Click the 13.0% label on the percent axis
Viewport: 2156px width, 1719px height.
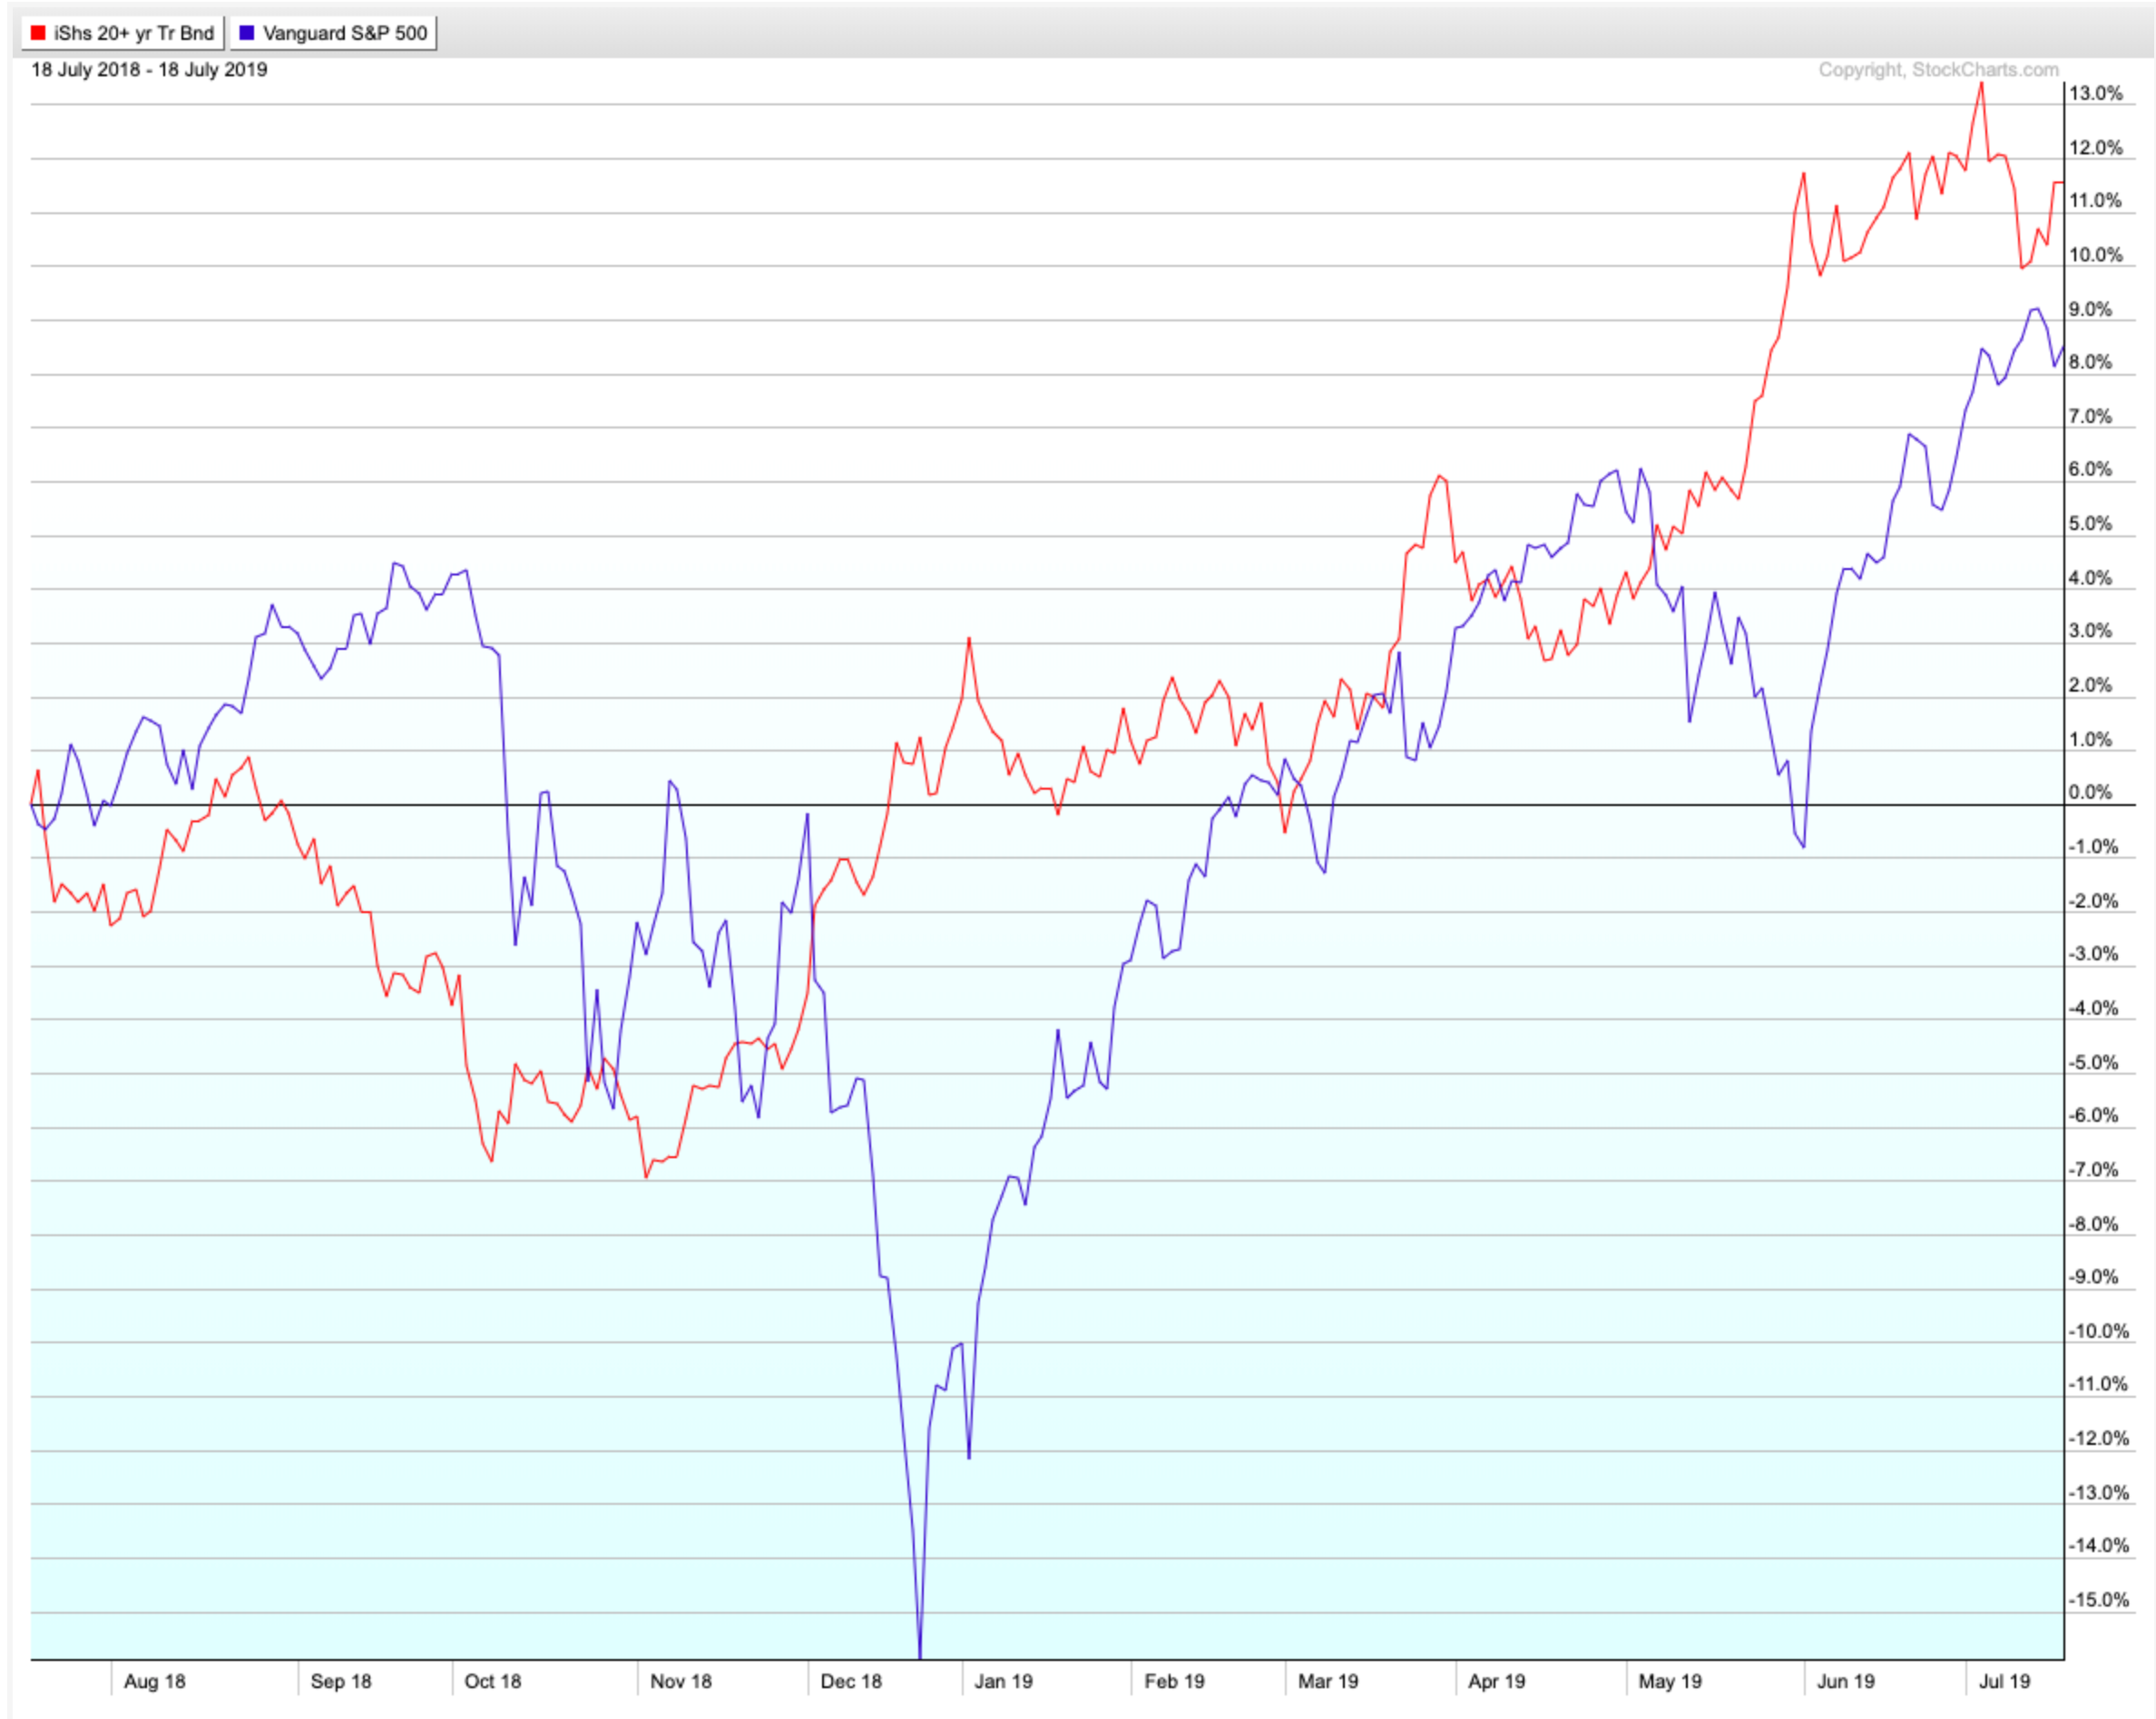click(2095, 93)
